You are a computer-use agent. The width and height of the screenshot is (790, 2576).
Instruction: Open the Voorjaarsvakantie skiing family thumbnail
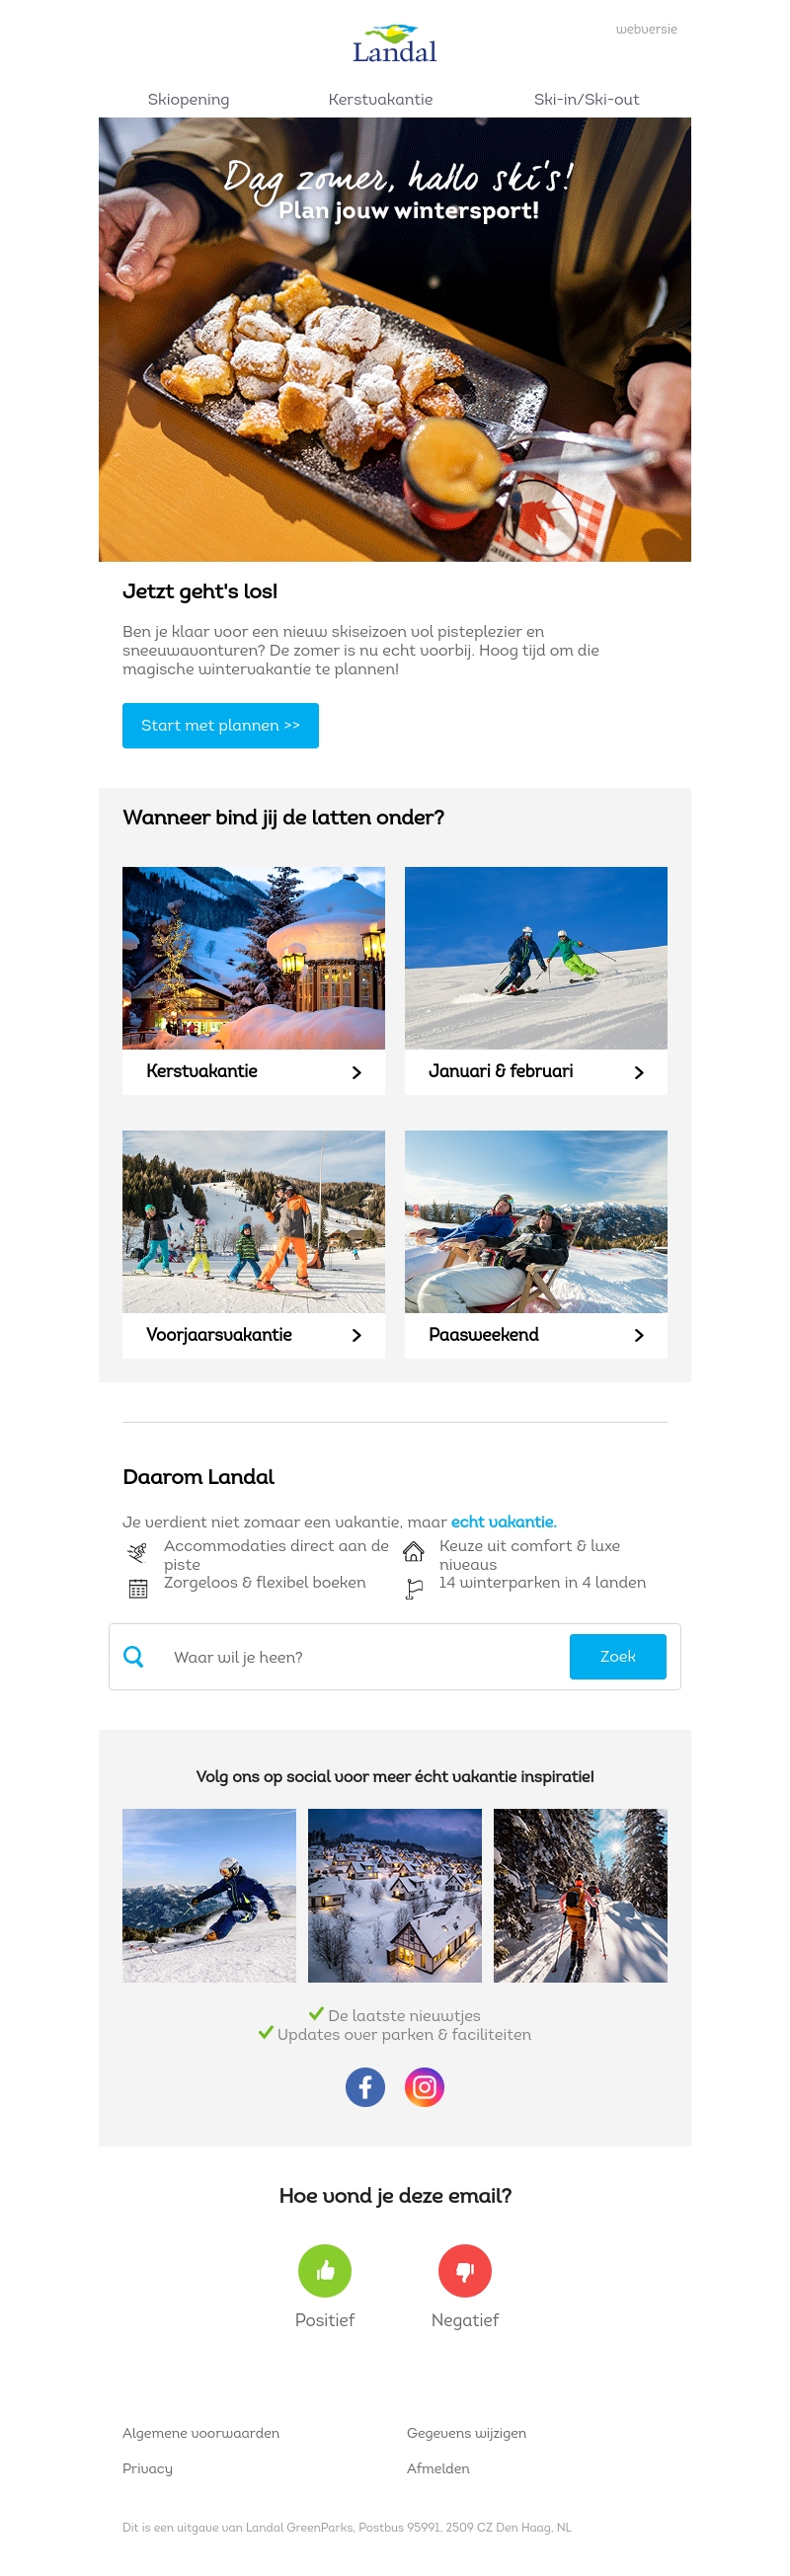click(253, 1221)
